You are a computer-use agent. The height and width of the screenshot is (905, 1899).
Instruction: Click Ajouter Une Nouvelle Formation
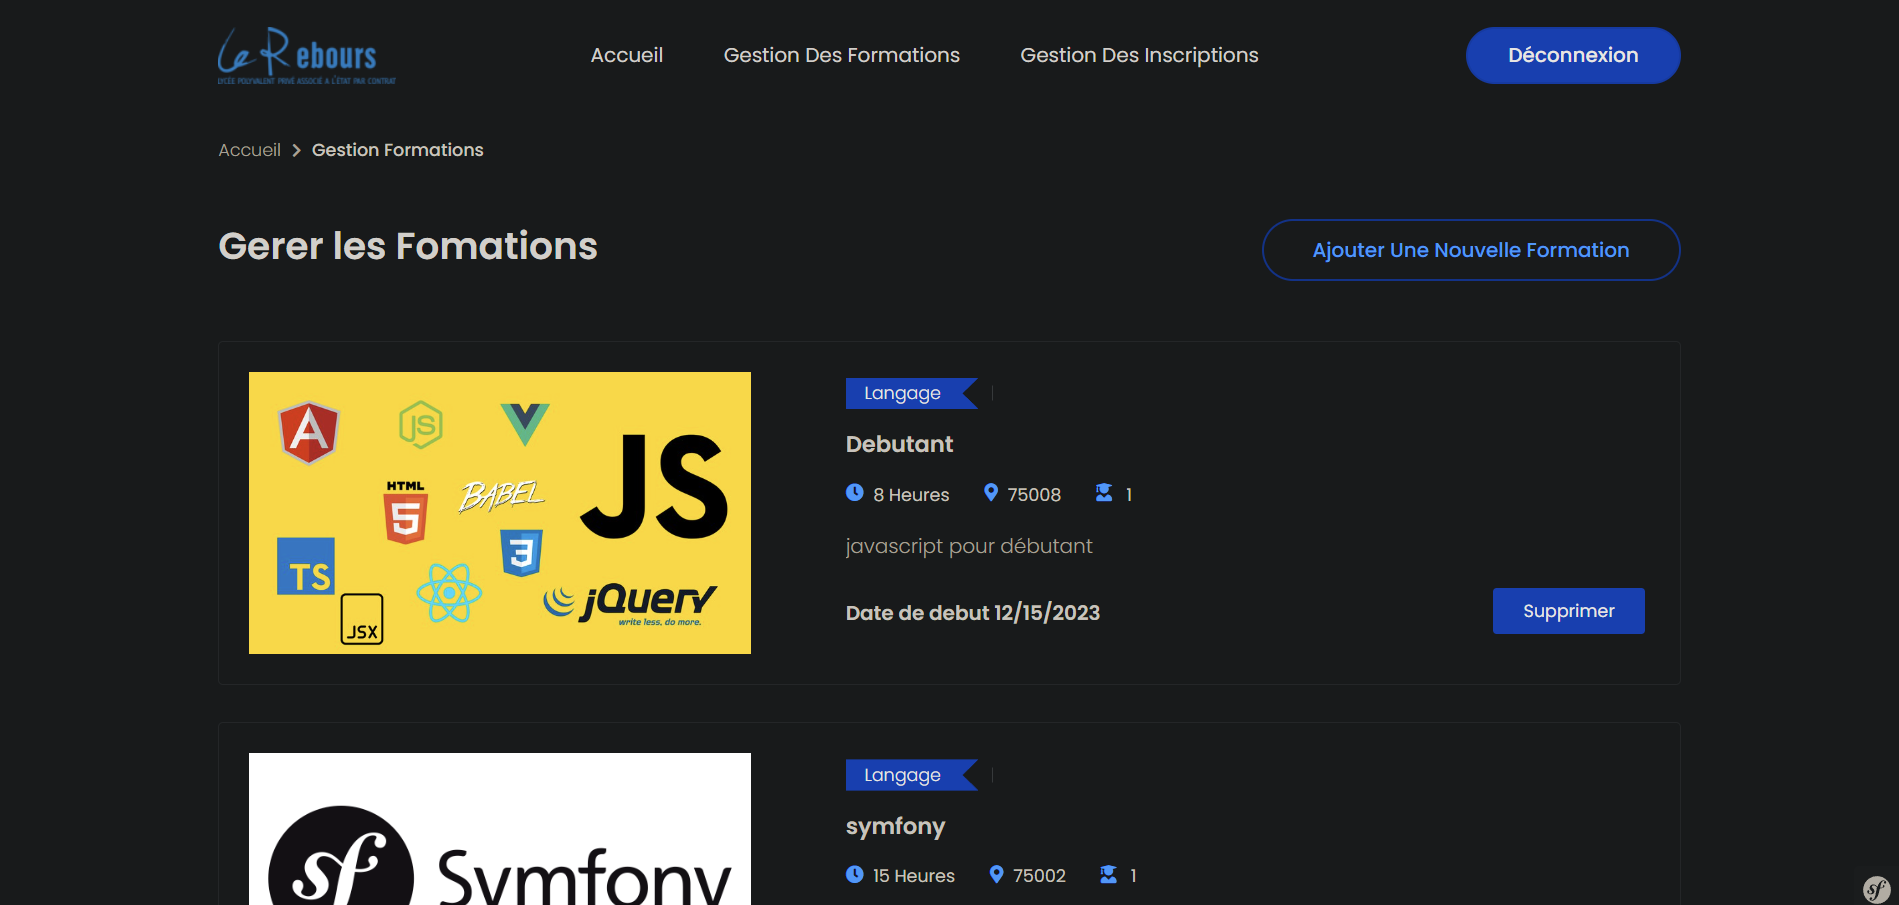point(1471,250)
